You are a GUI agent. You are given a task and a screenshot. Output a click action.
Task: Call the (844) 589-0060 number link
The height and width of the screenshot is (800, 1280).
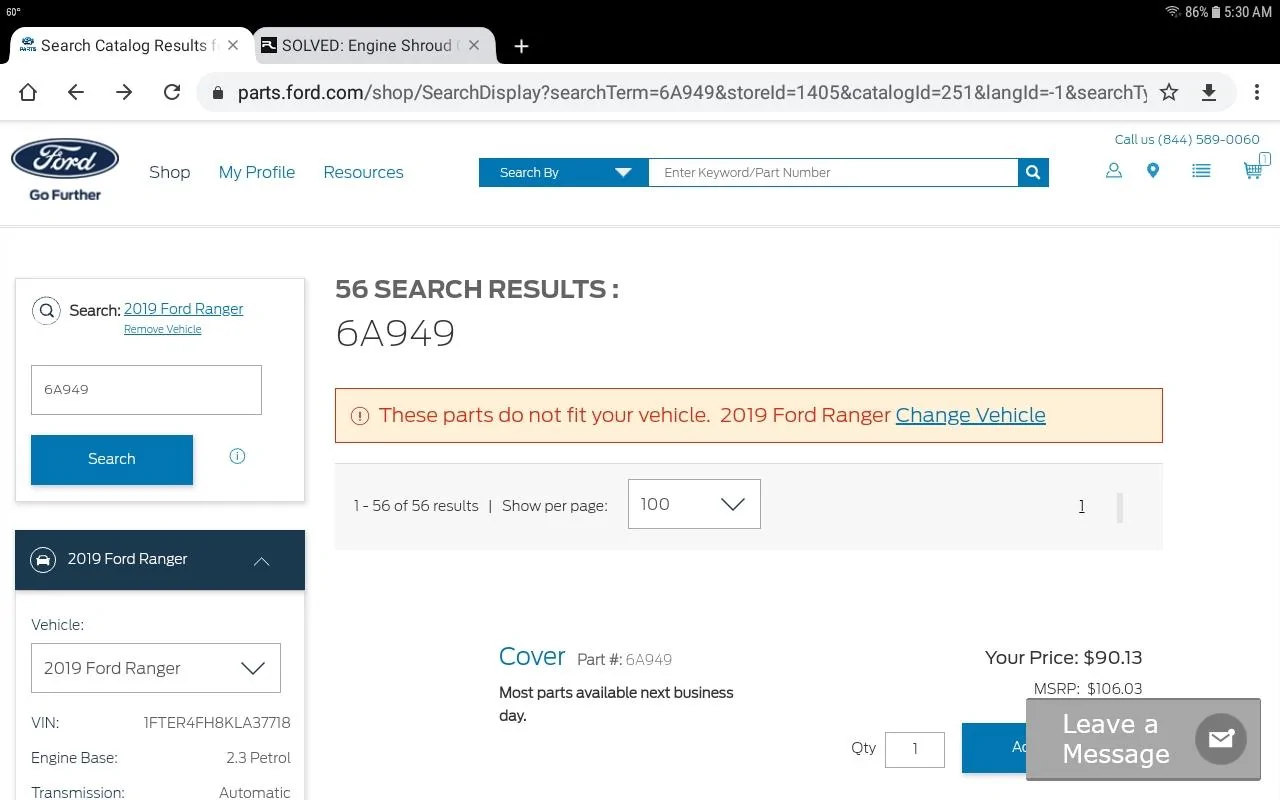1187,139
